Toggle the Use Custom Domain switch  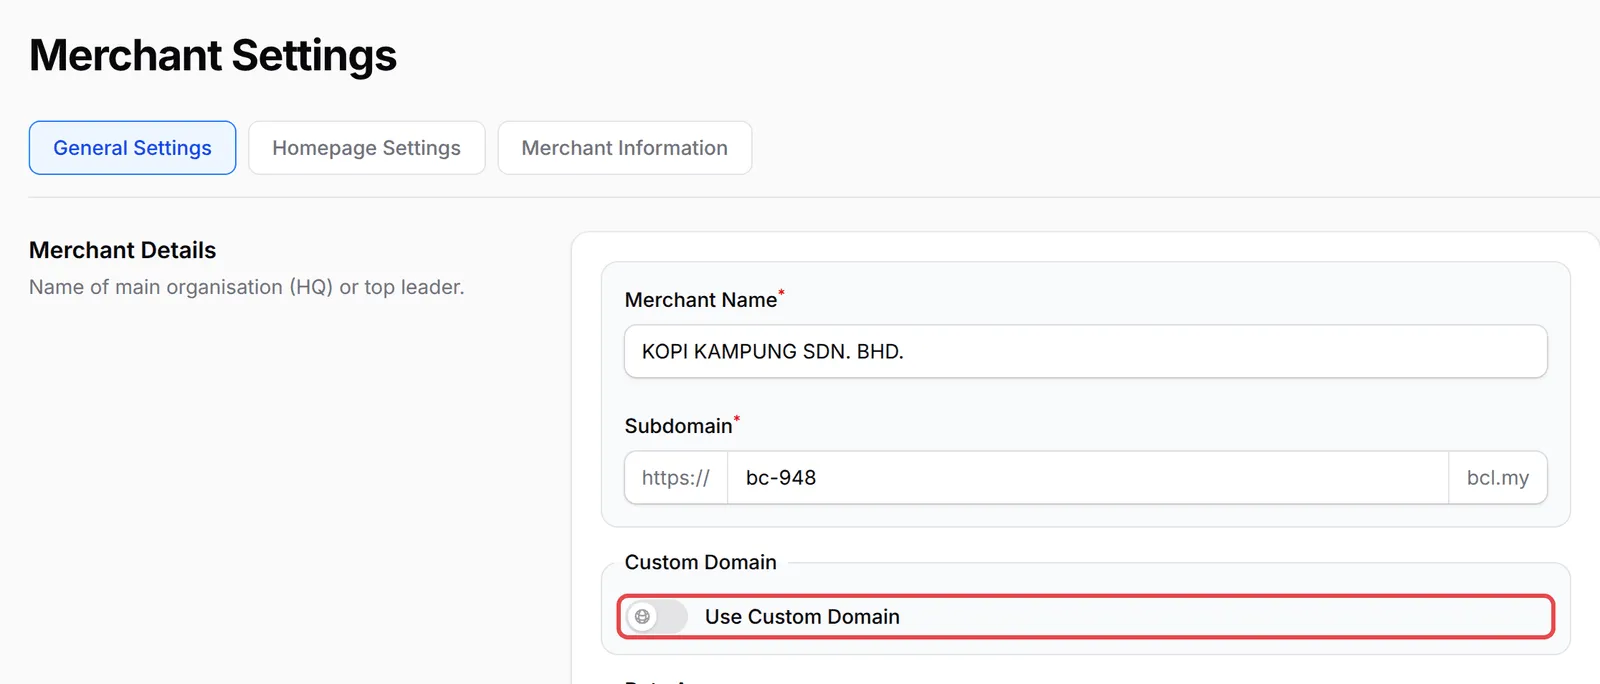pyautogui.click(x=657, y=617)
